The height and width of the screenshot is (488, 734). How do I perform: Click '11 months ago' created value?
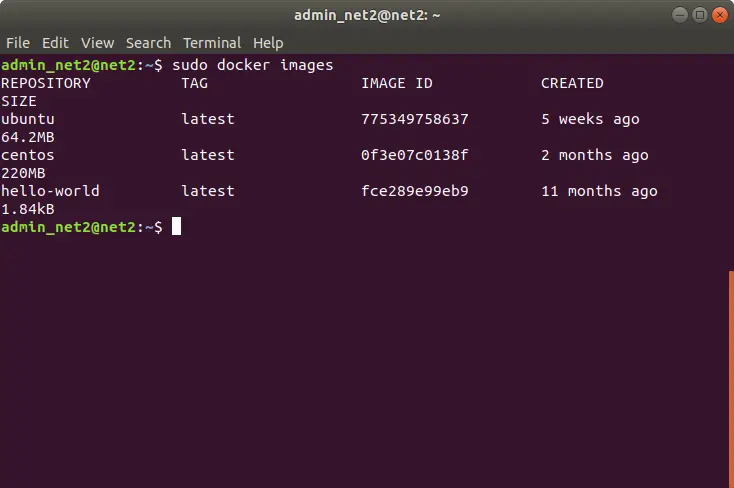pos(599,191)
